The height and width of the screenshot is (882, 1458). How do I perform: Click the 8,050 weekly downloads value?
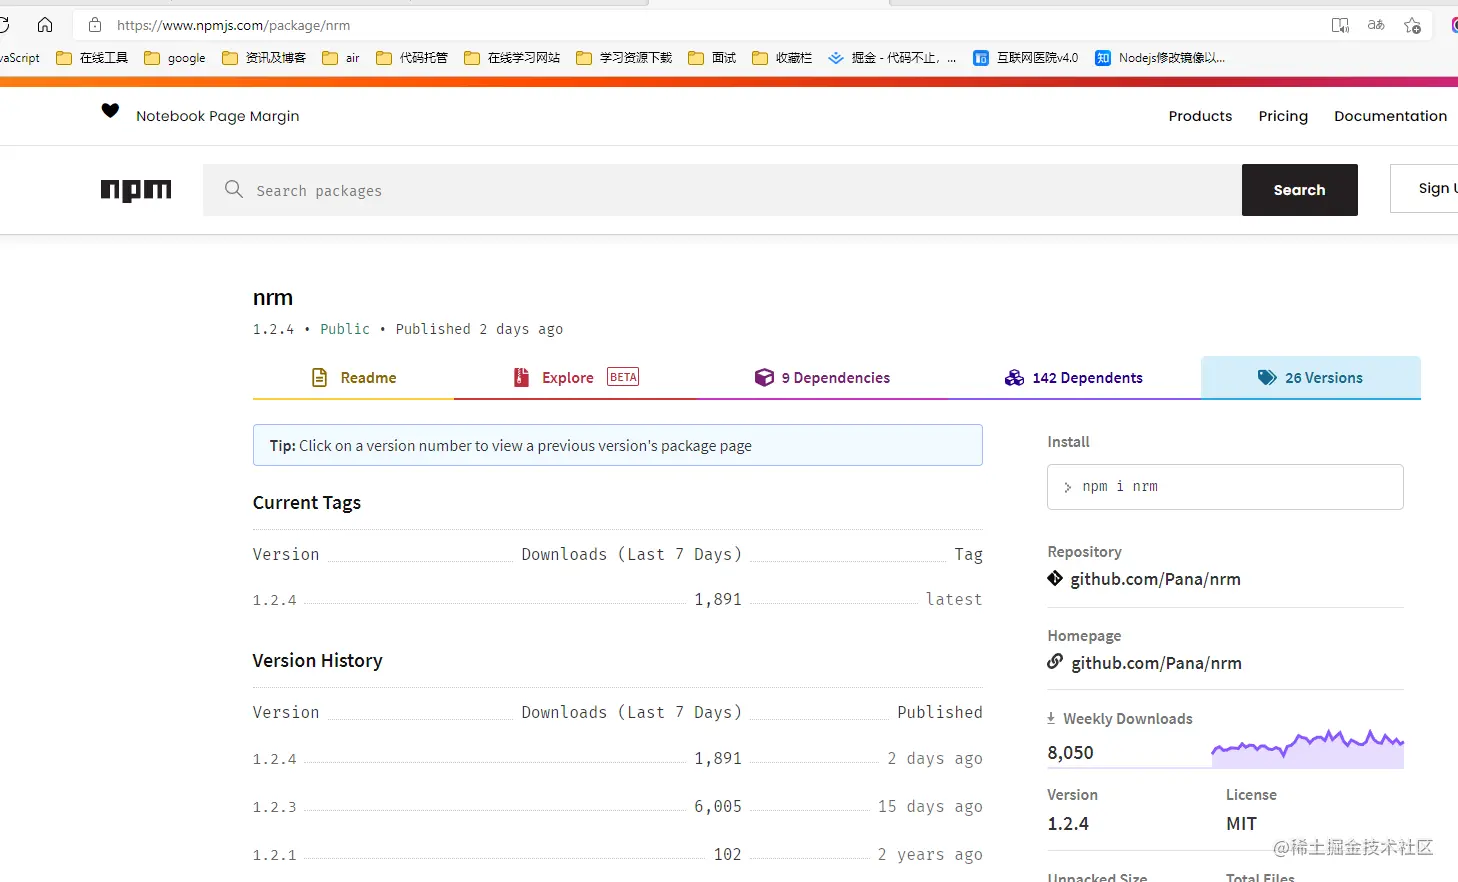(1070, 752)
